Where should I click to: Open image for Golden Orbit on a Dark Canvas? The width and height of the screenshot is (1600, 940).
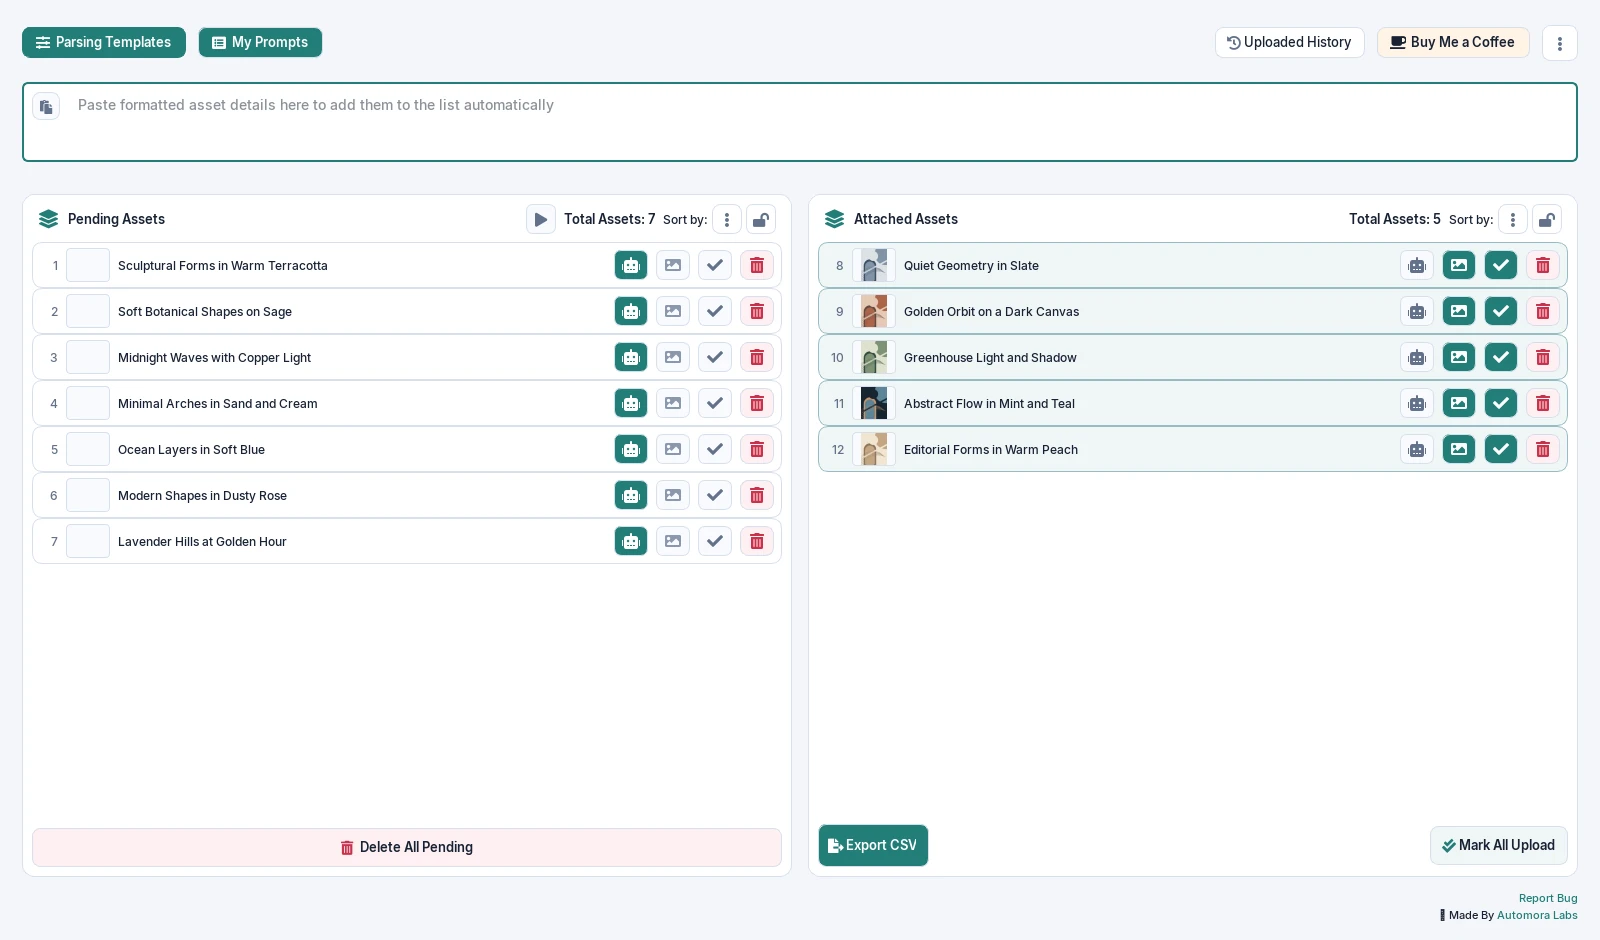[x=1459, y=311]
